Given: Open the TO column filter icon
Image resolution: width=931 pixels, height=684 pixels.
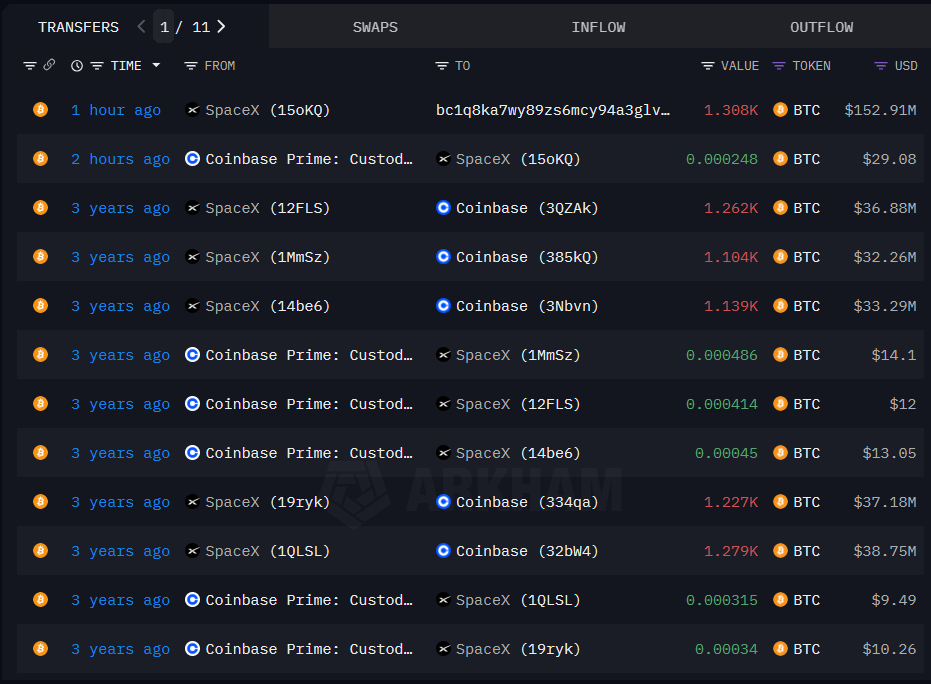Looking at the screenshot, I should point(442,66).
